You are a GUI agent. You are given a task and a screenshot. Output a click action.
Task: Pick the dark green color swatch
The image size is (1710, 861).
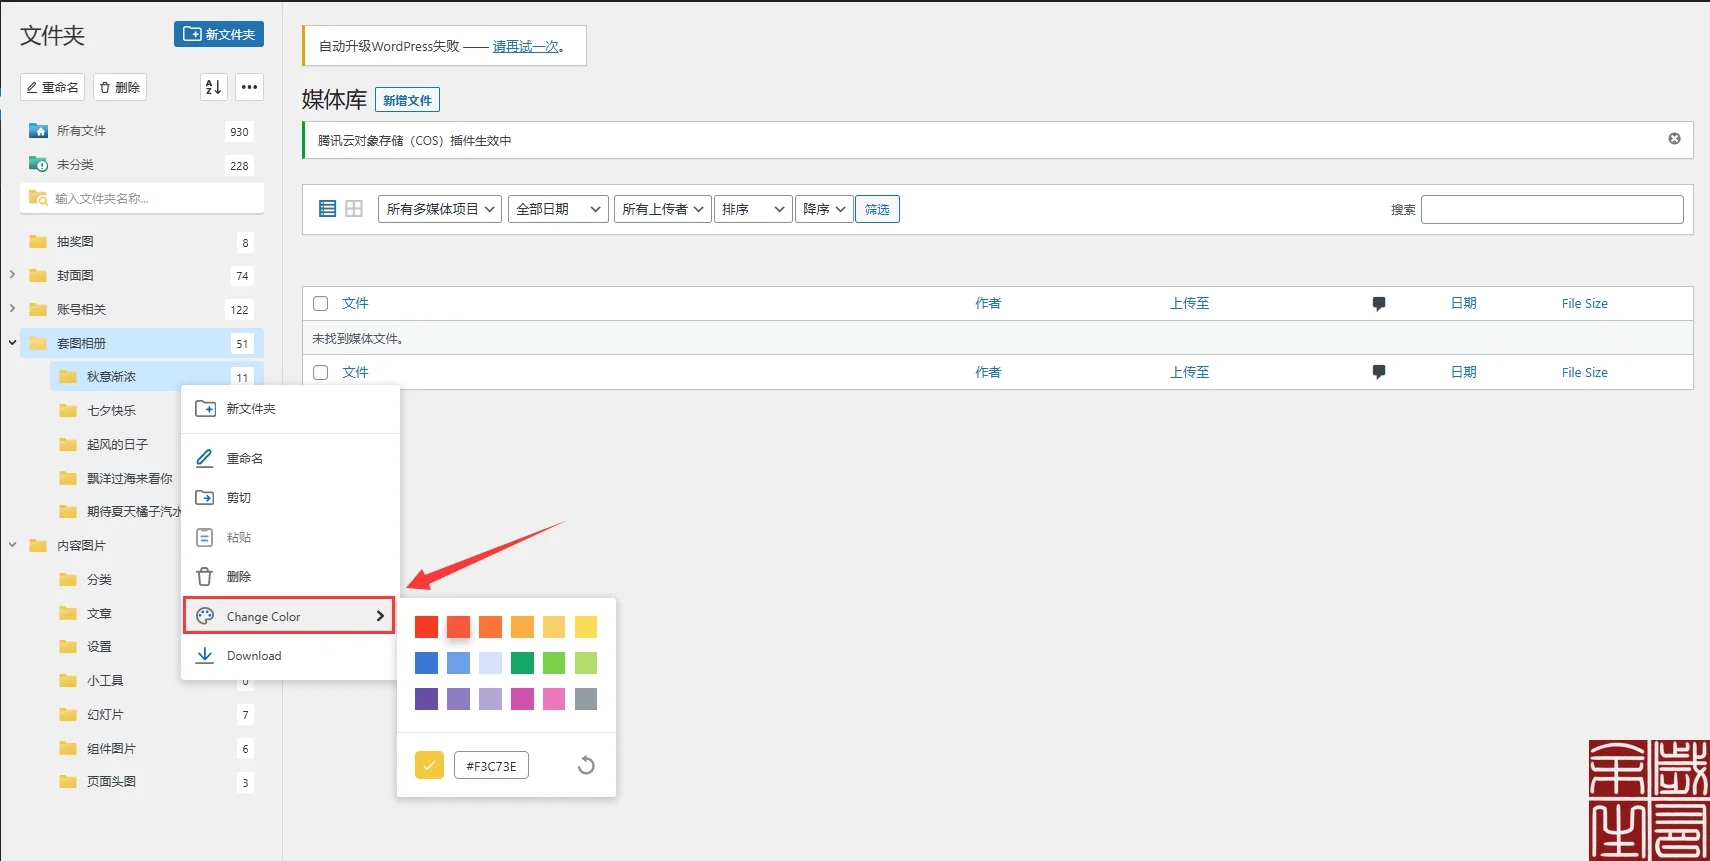[x=522, y=663]
